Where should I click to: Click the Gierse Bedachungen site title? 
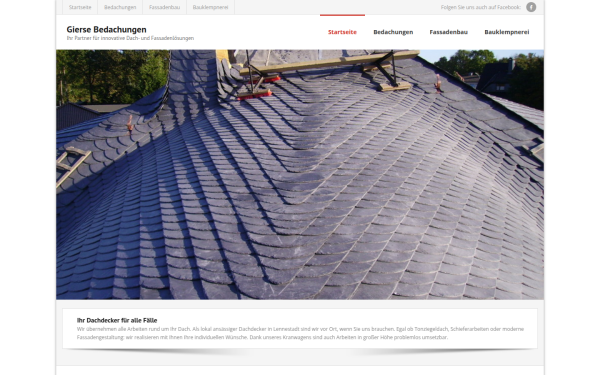click(x=106, y=29)
